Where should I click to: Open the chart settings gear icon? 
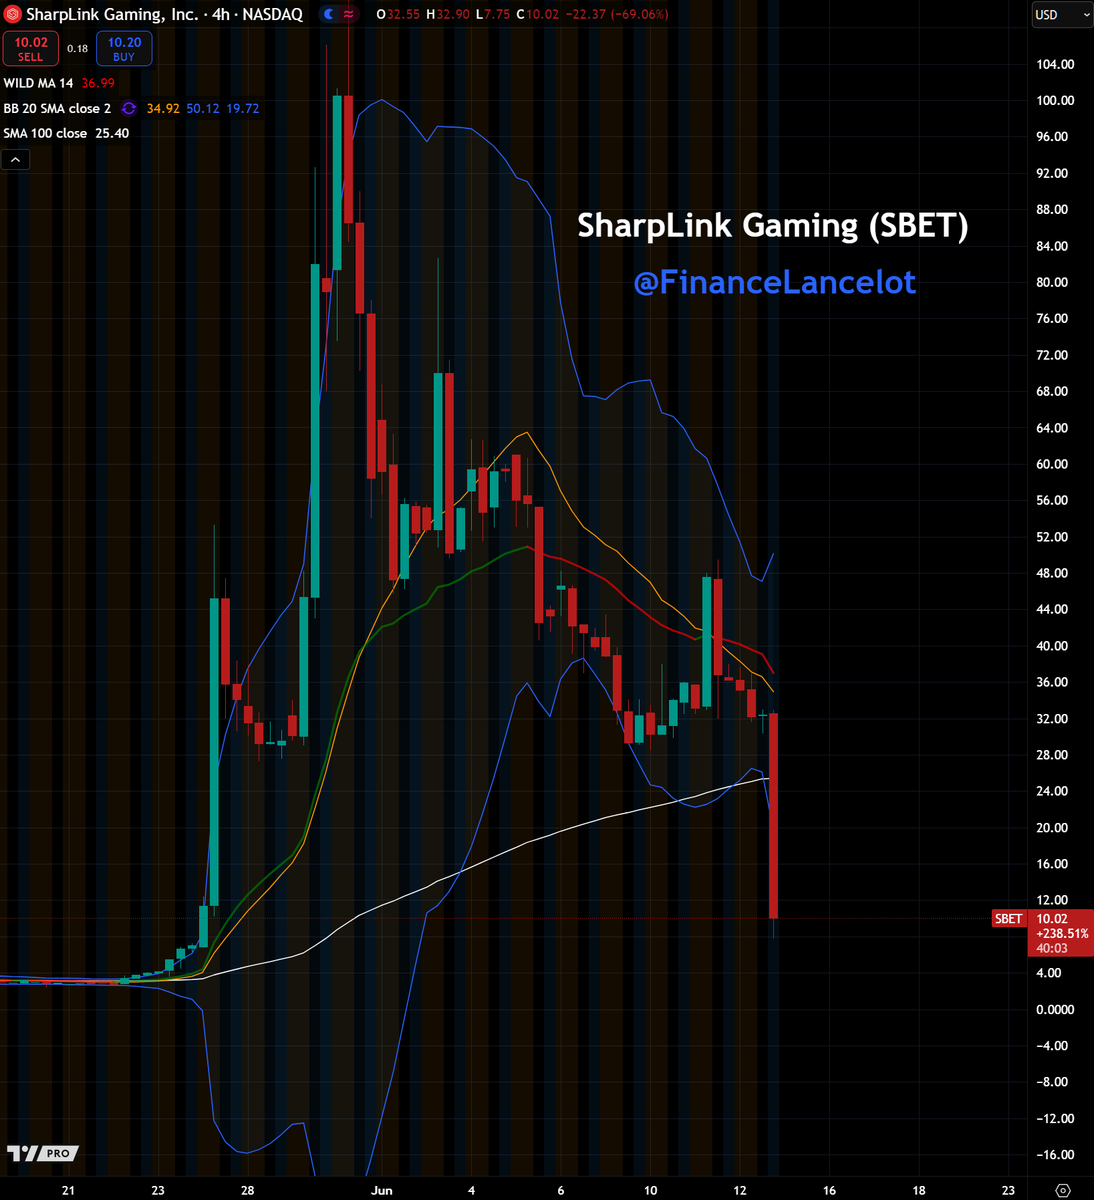tap(1062, 1190)
